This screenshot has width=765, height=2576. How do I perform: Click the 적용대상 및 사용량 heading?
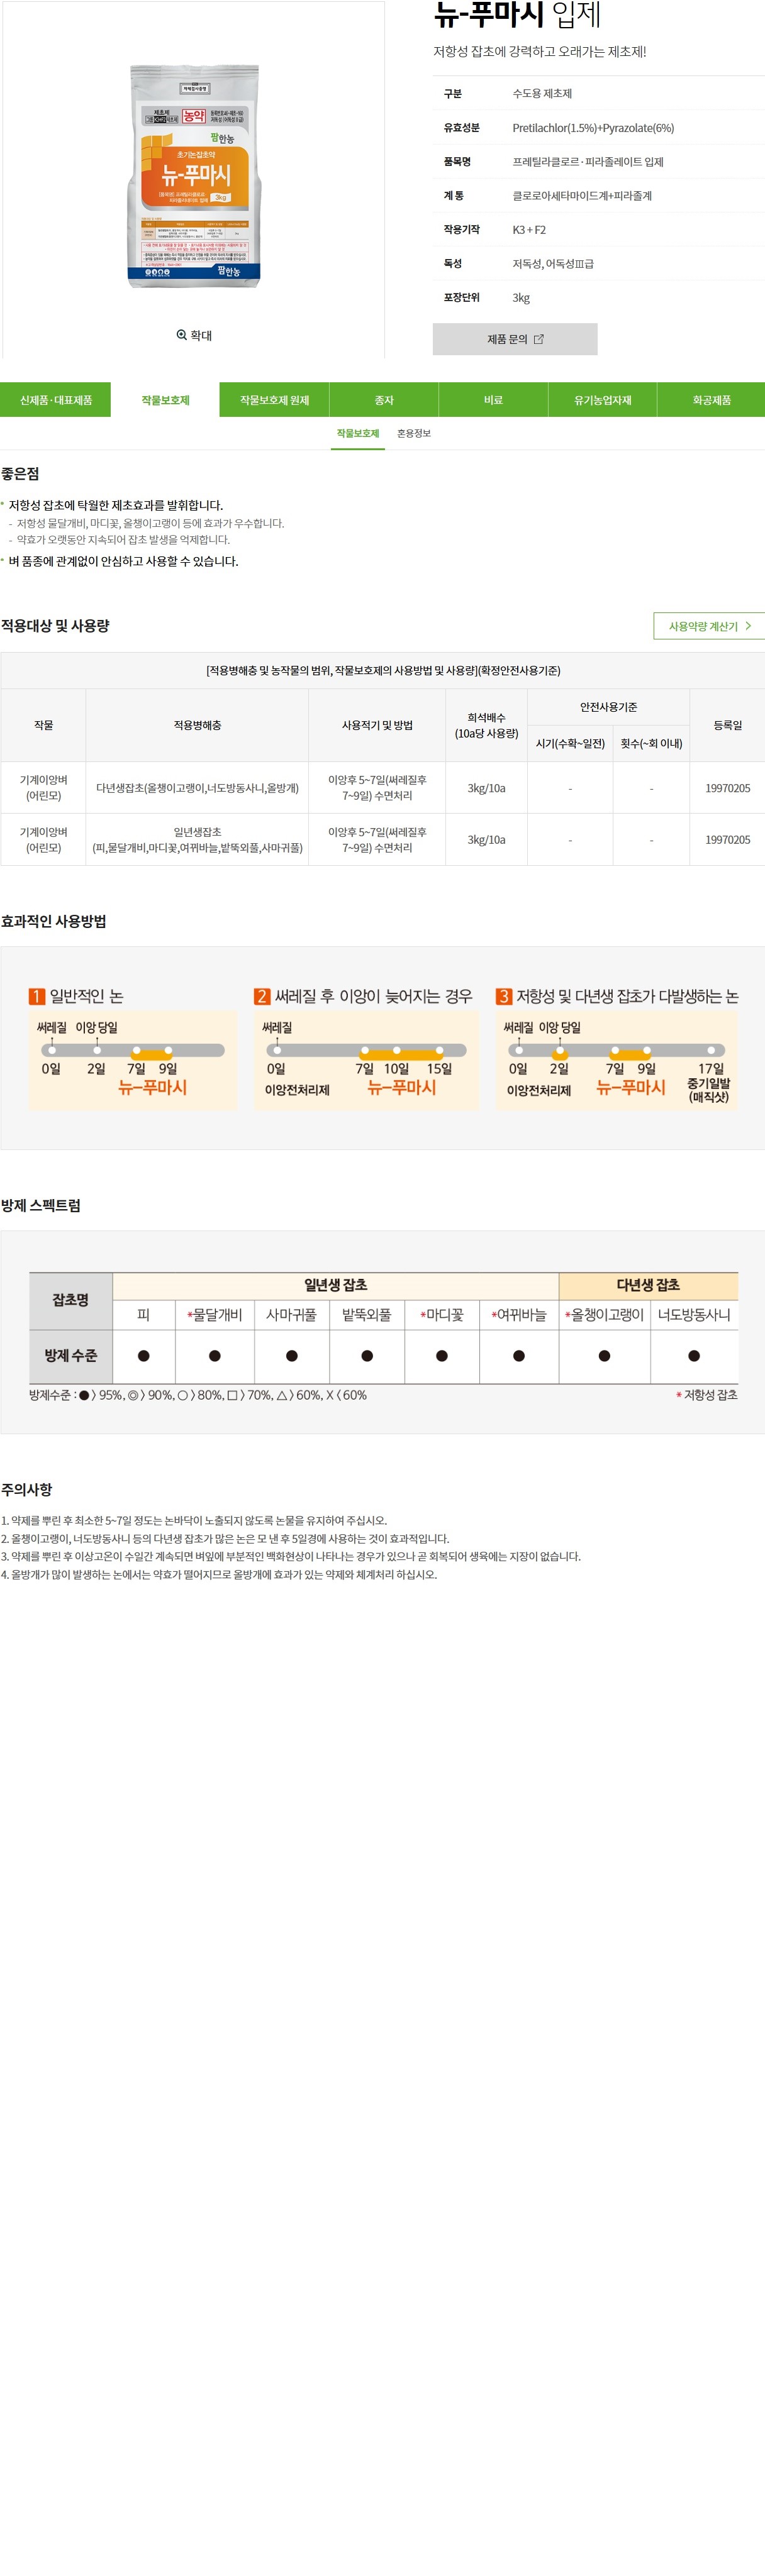click(55, 626)
